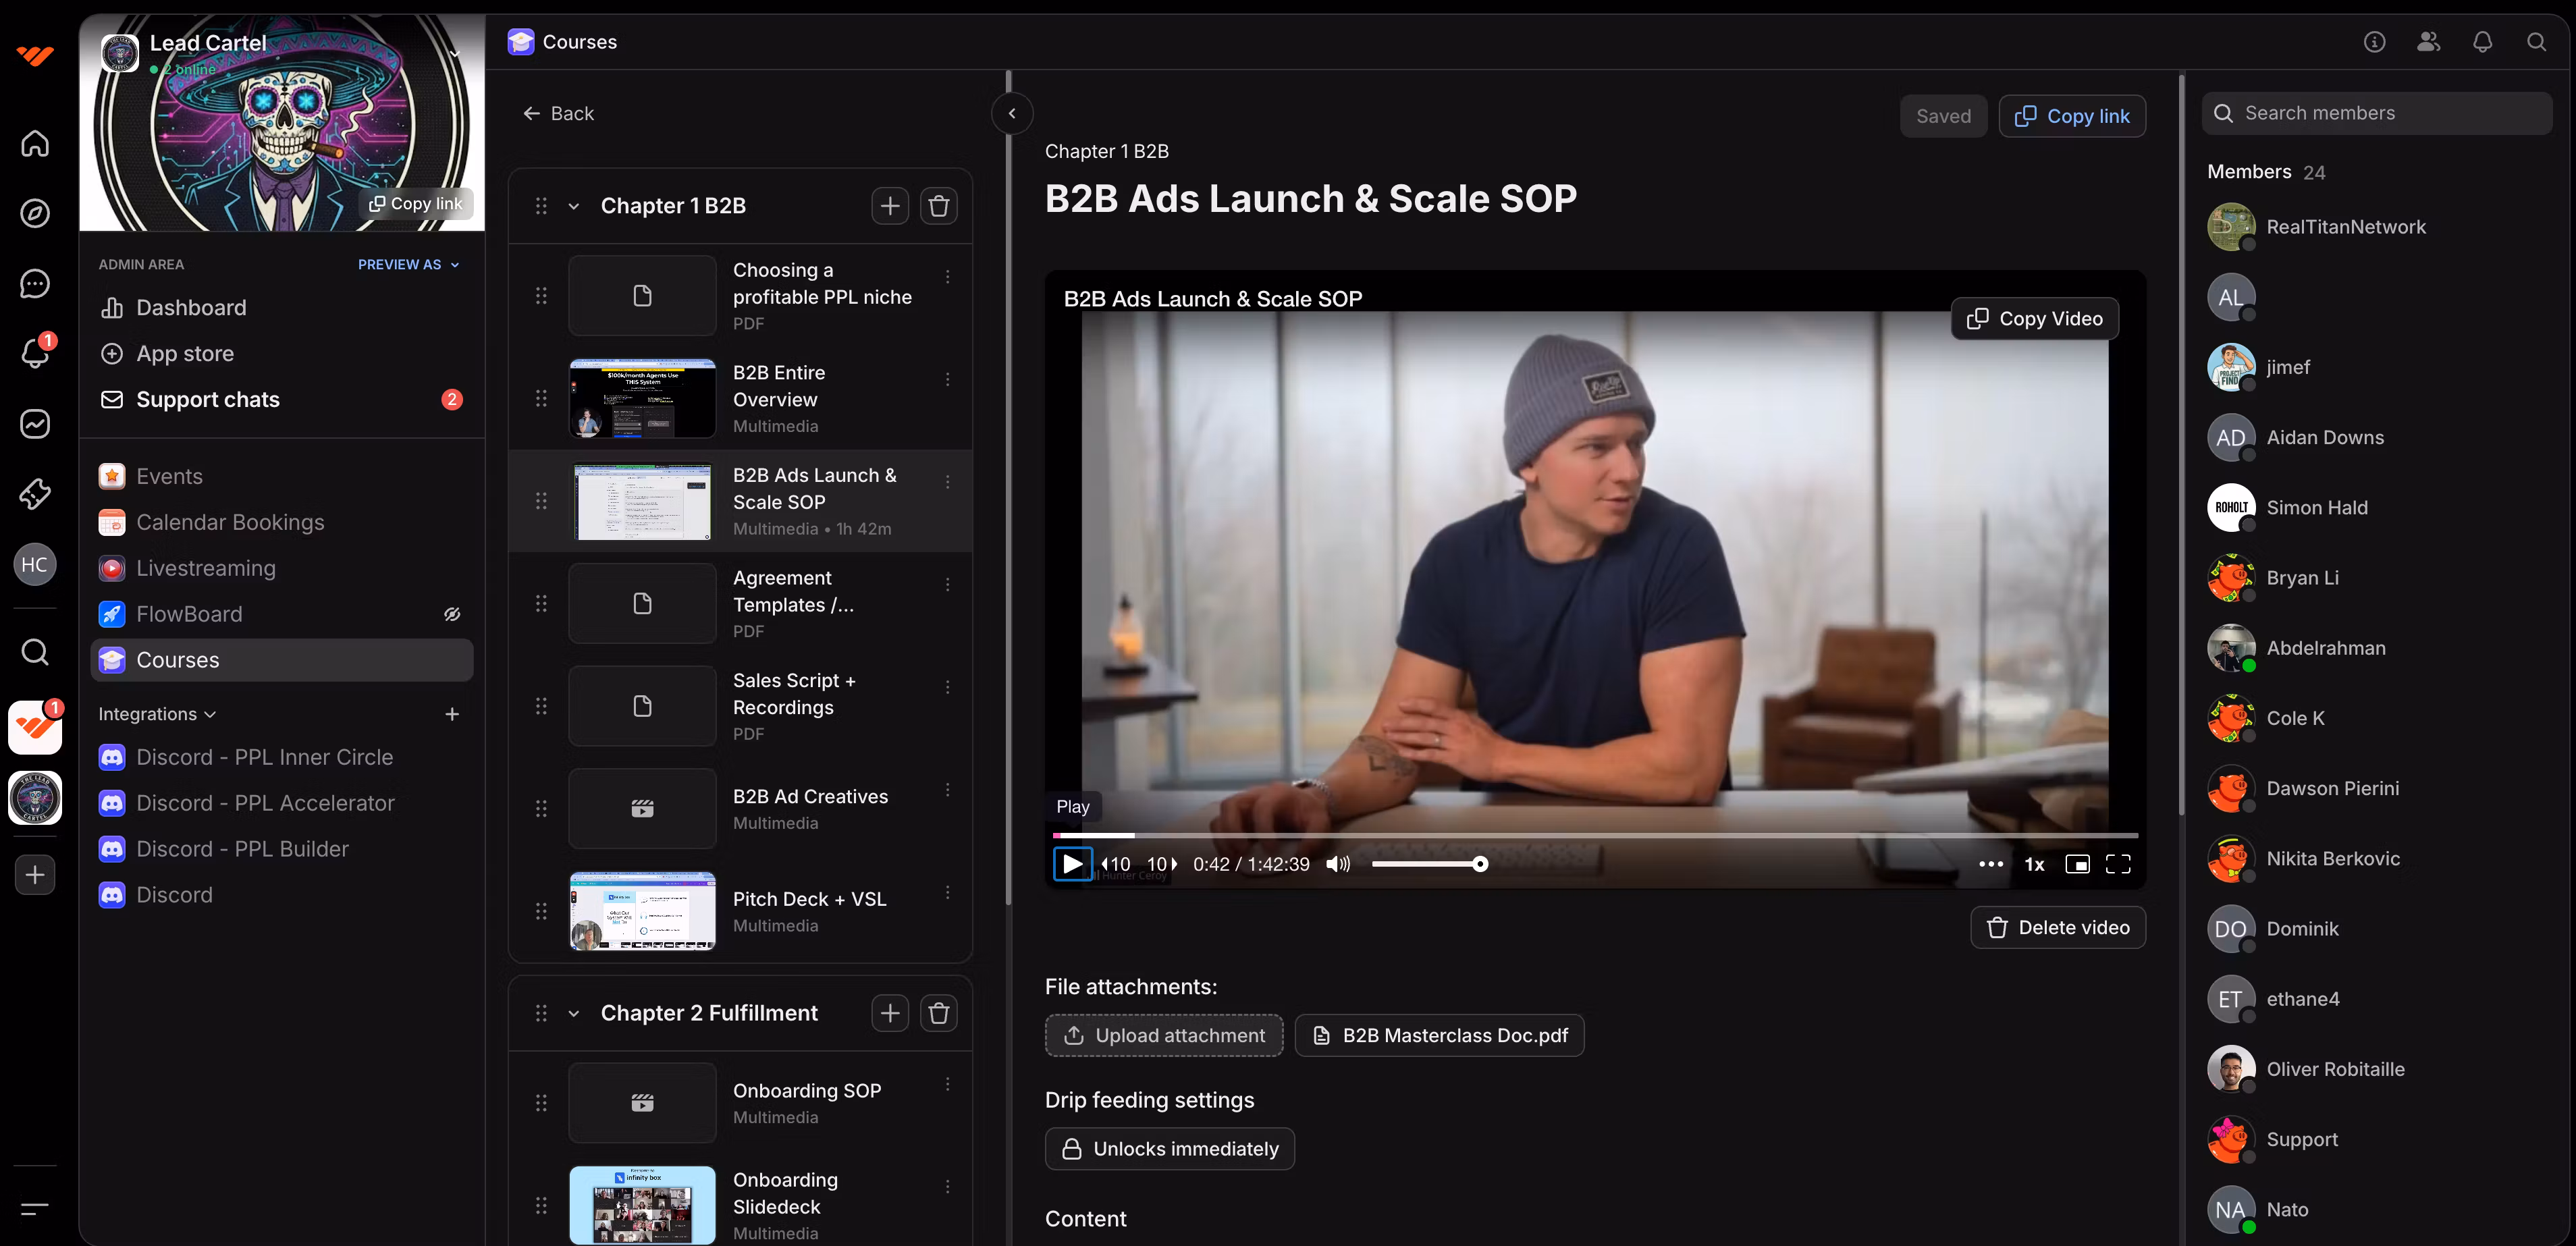
Task: Open the Preview As dropdown
Action: pyautogui.click(x=408, y=264)
